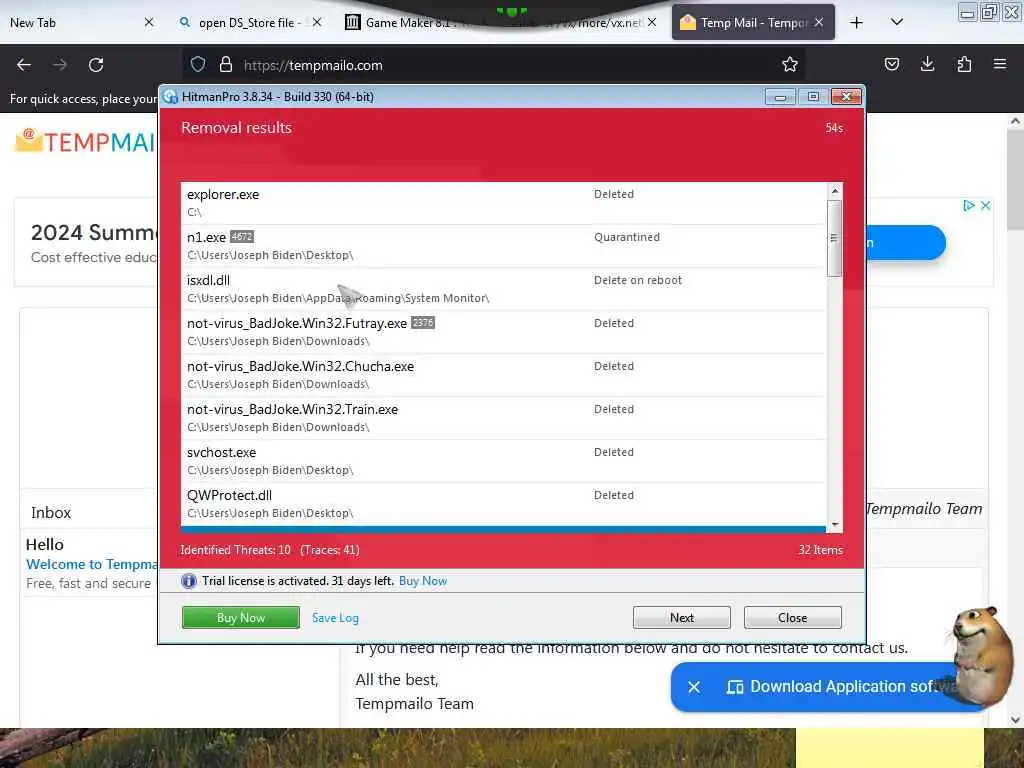Select the BadJoke.Win32.Futray.exe row
Image resolution: width=1024 pixels, height=768 pixels.
(x=503, y=332)
